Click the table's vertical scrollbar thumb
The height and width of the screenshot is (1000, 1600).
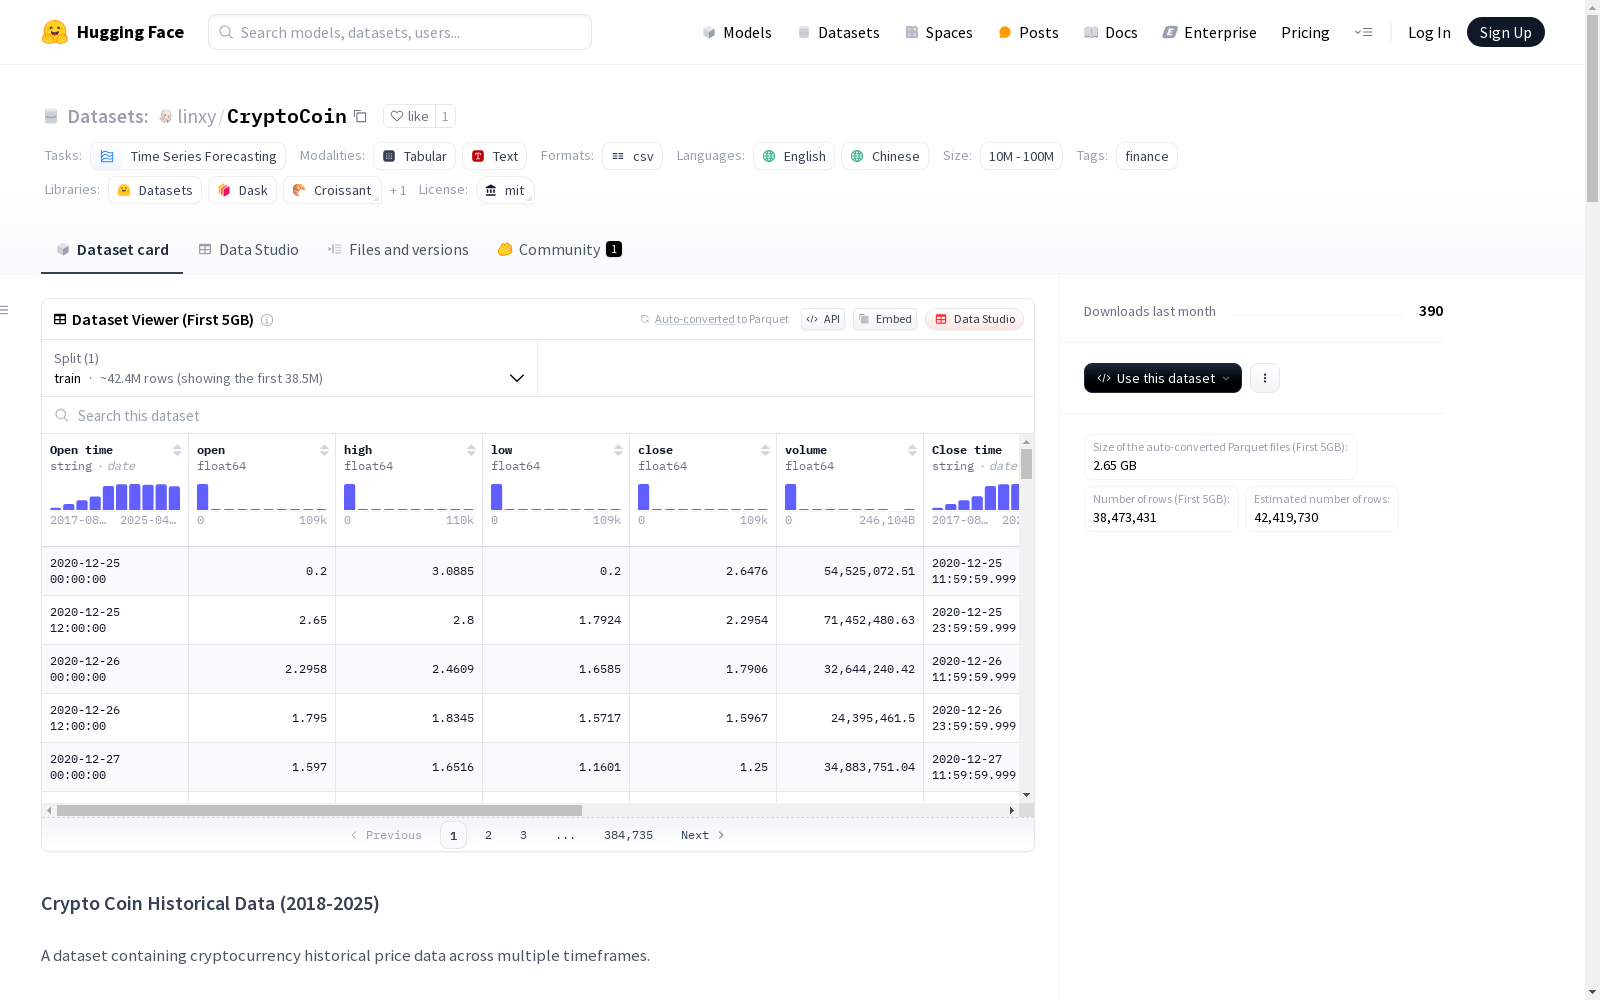[x=1026, y=464]
